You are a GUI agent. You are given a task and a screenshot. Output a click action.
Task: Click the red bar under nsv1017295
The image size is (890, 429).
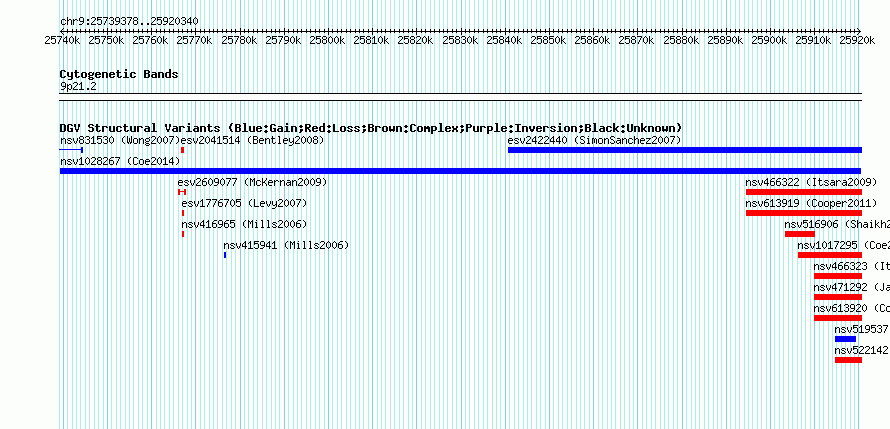pyautogui.click(x=830, y=255)
